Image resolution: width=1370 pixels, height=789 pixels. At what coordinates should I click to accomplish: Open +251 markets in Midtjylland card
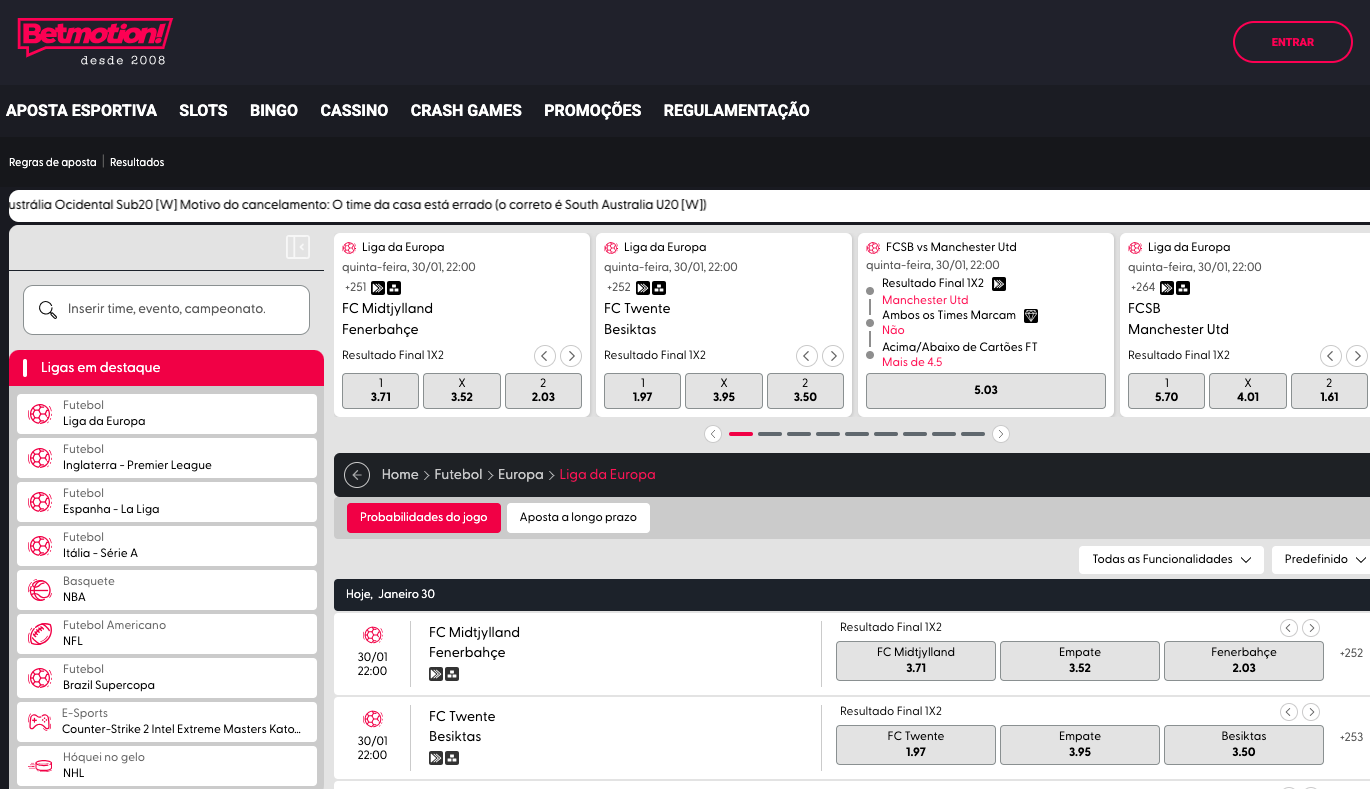point(355,288)
